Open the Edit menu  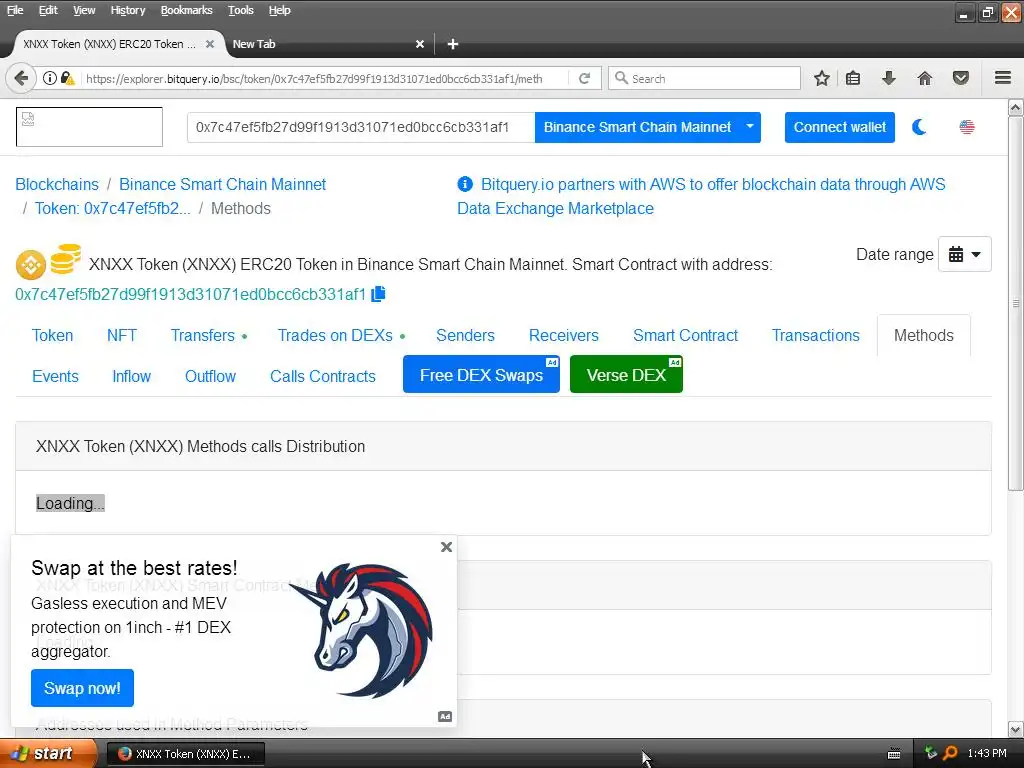(48, 10)
